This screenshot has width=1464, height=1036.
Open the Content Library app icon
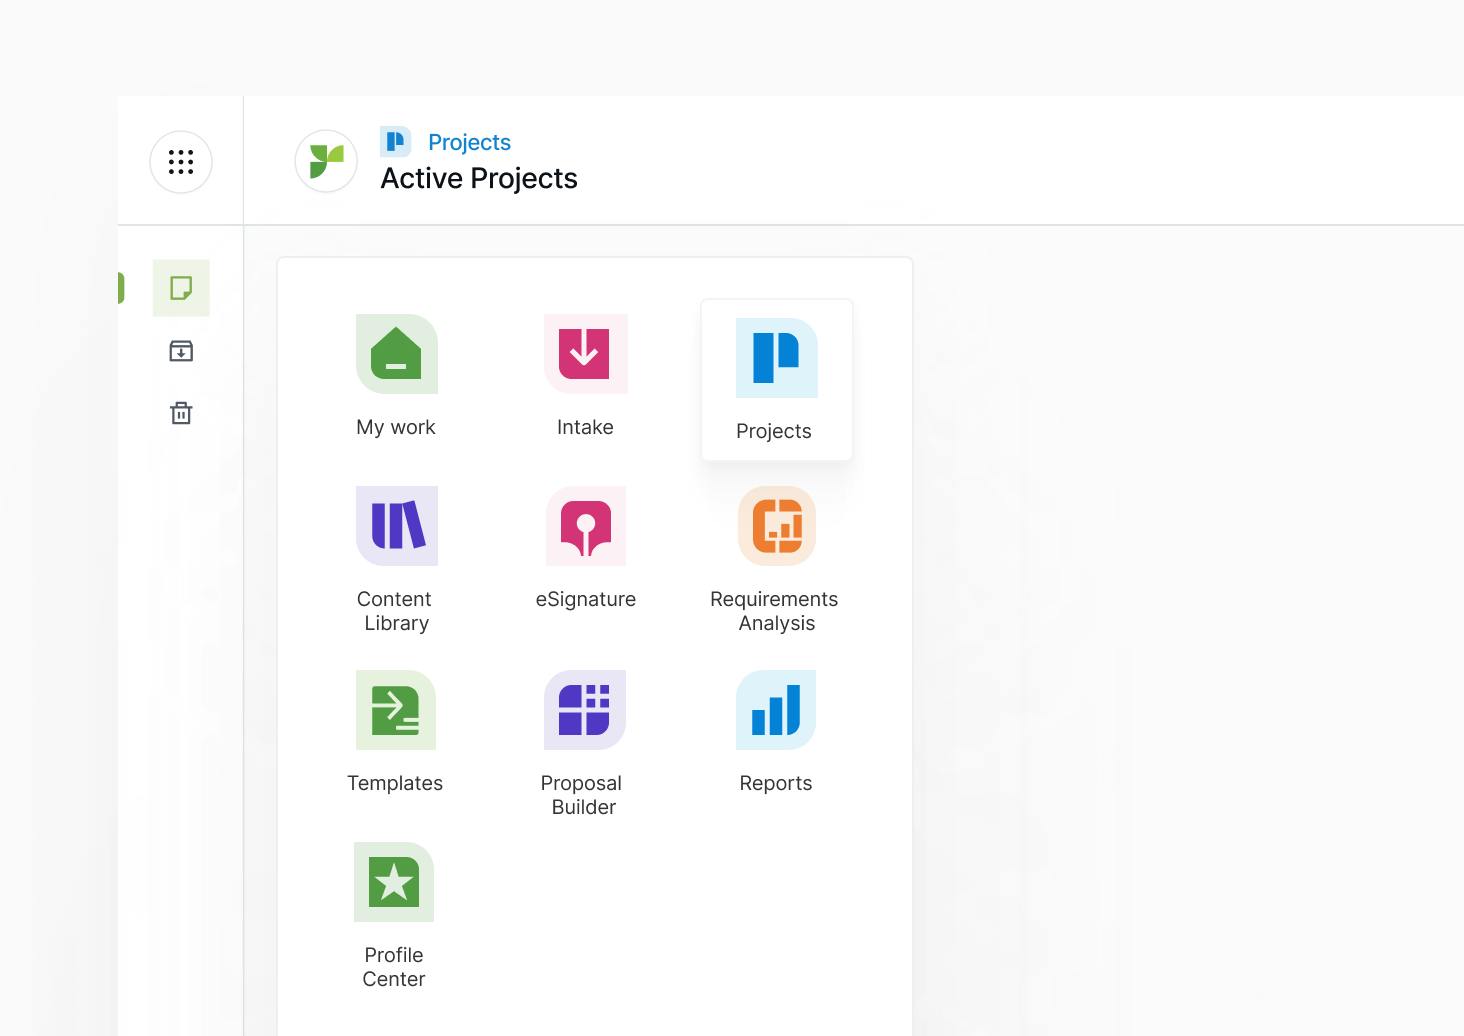397,526
